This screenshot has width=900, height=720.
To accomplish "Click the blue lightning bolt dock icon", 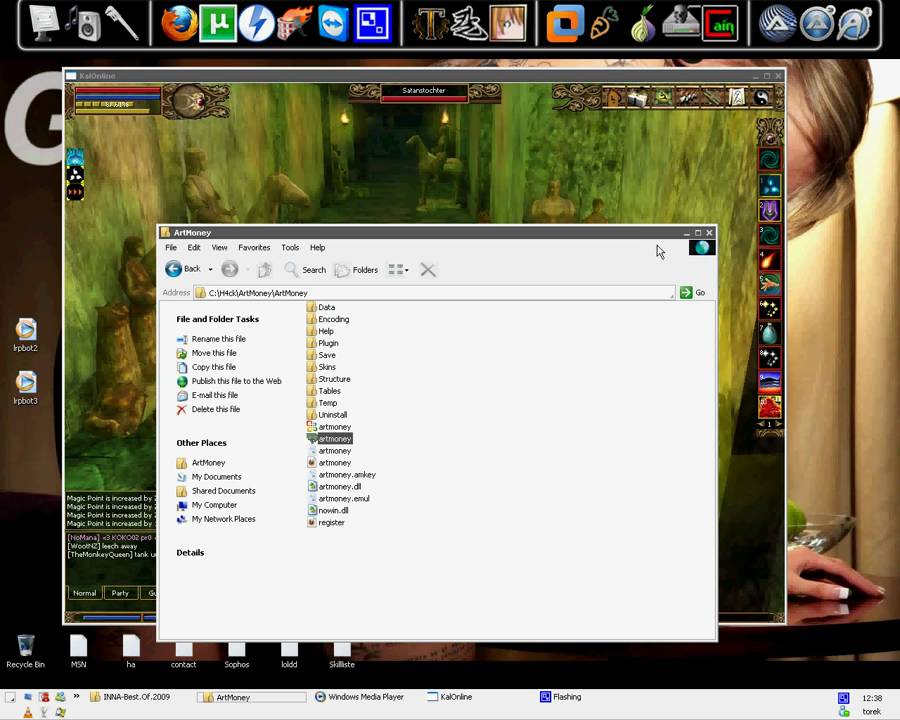I will (256, 24).
